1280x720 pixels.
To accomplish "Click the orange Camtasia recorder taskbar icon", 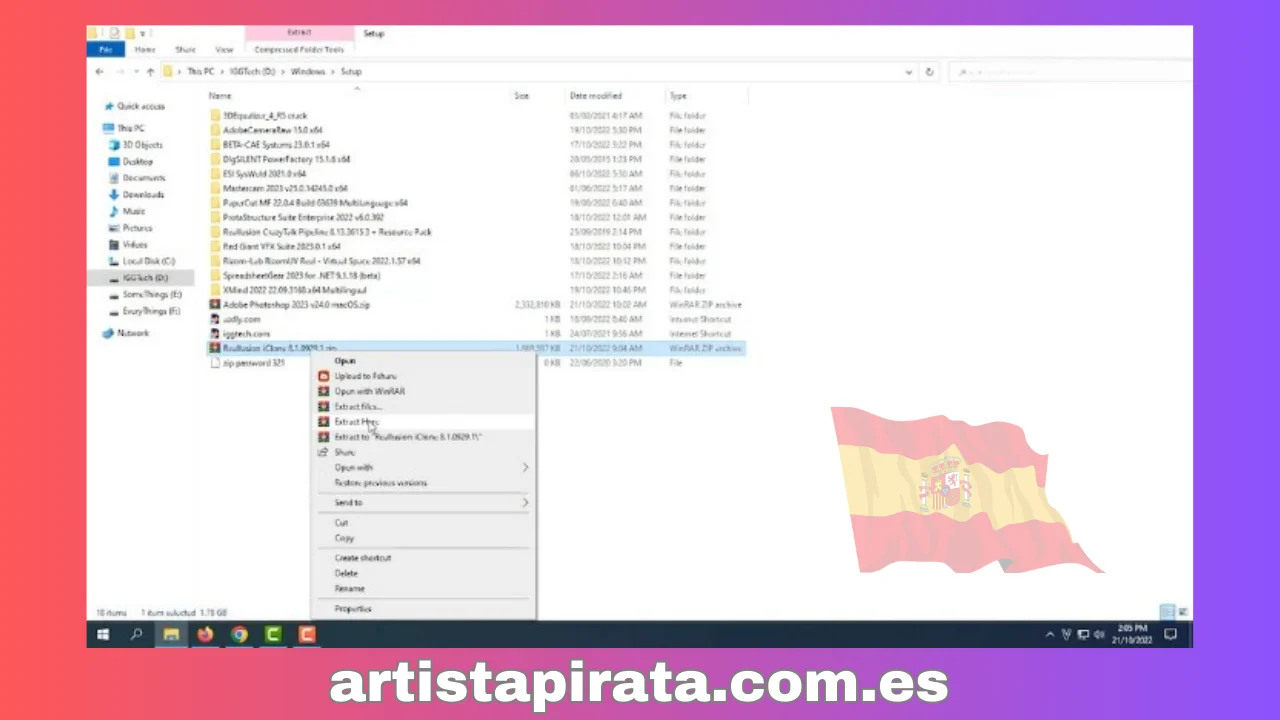I will 307,634.
